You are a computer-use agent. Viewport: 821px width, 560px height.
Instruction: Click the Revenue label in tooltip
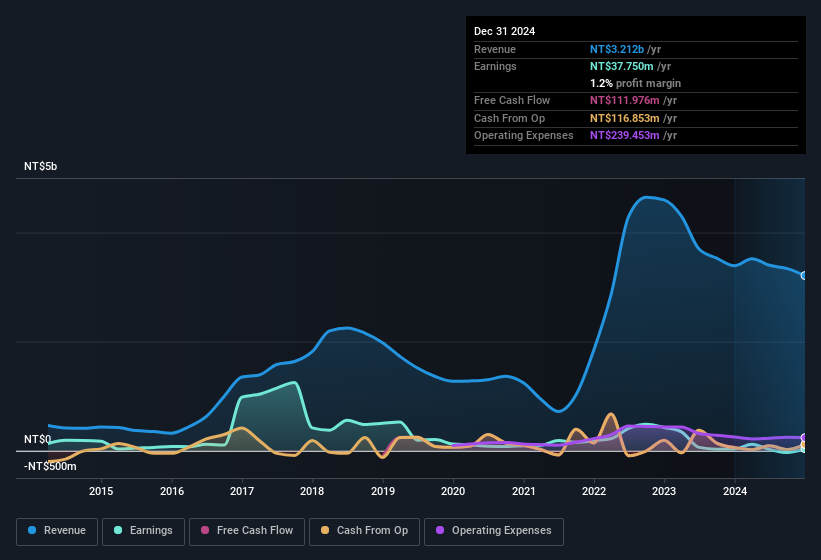click(495, 49)
